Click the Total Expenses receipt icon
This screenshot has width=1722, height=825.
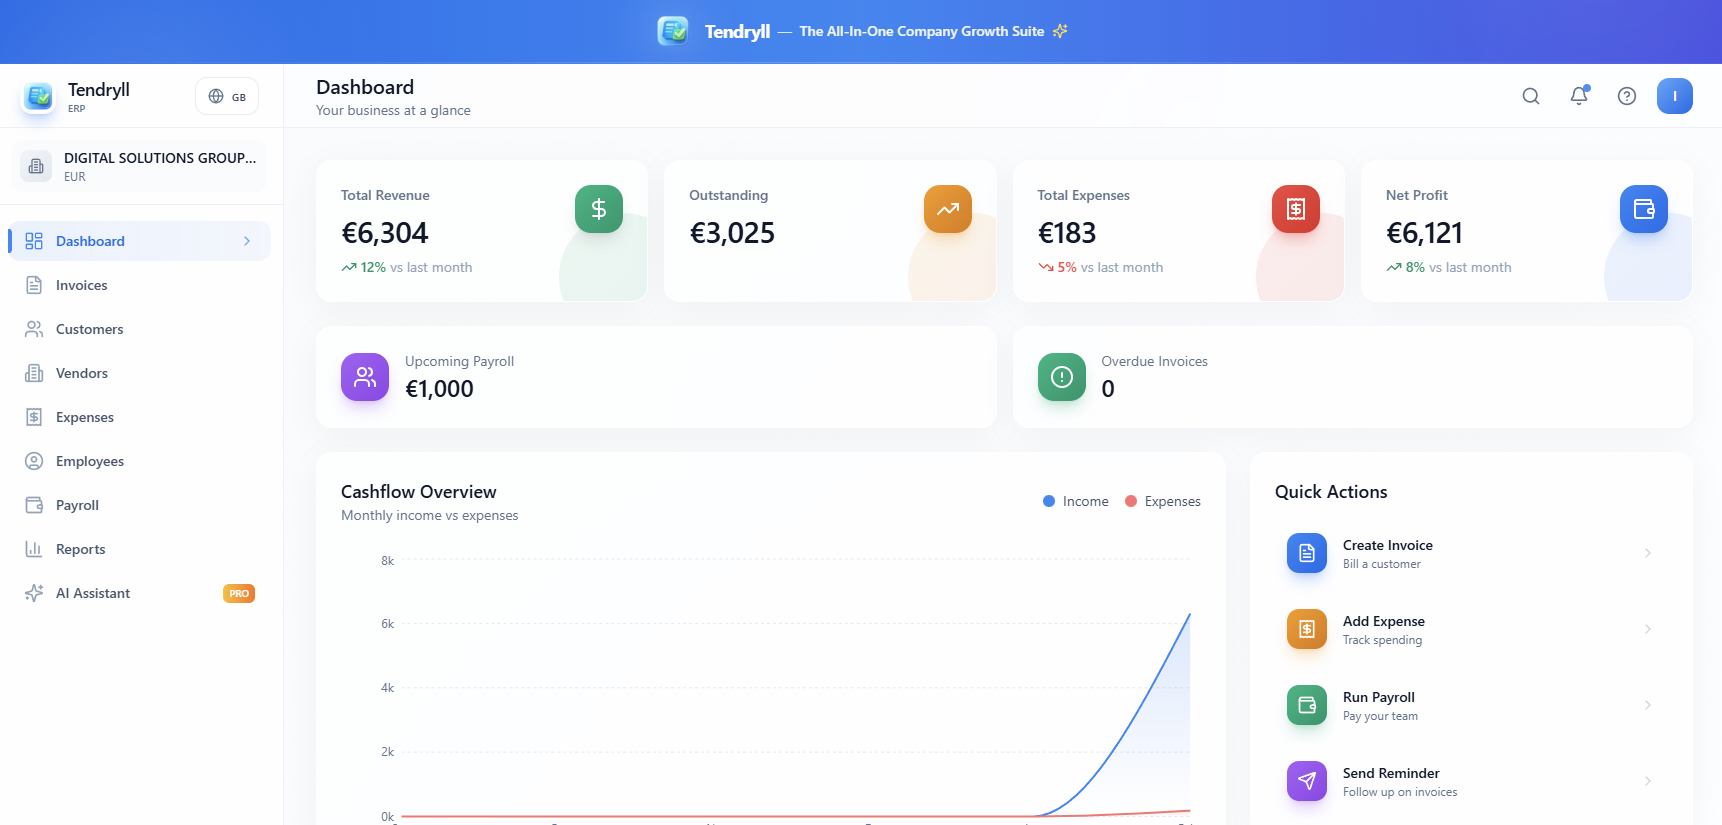click(x=1295, y=209)
